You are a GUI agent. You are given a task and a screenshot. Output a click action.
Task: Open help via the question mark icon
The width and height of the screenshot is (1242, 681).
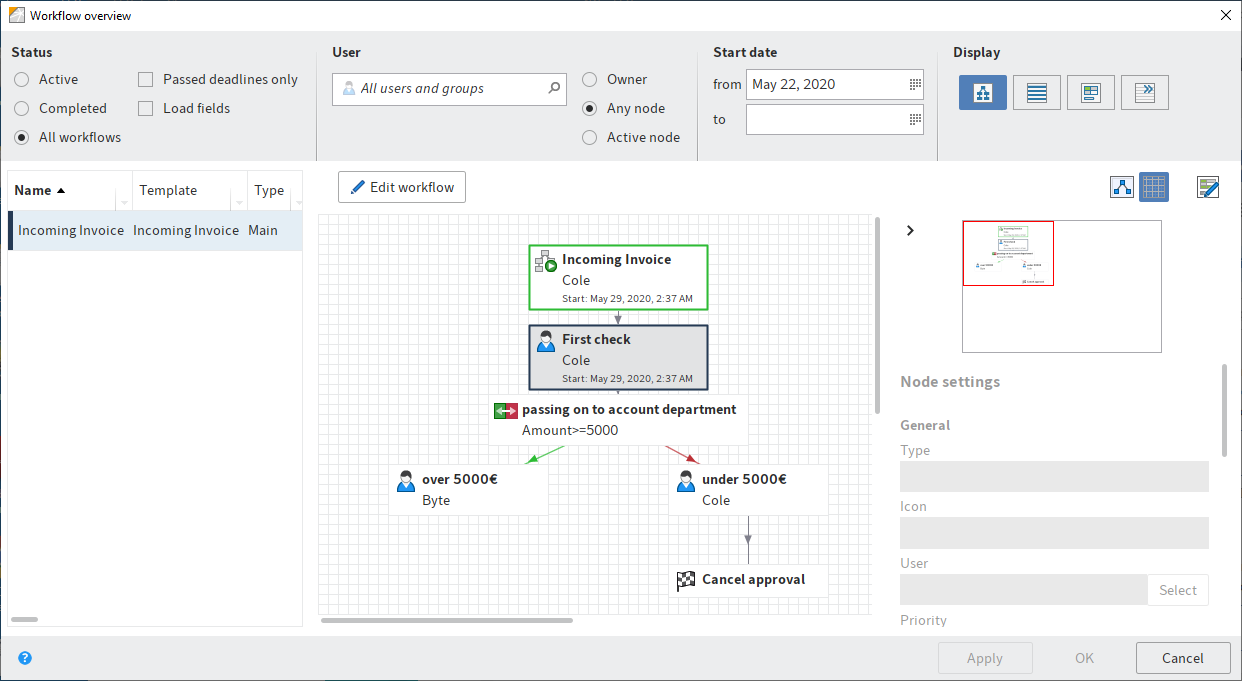click(25, 658)
